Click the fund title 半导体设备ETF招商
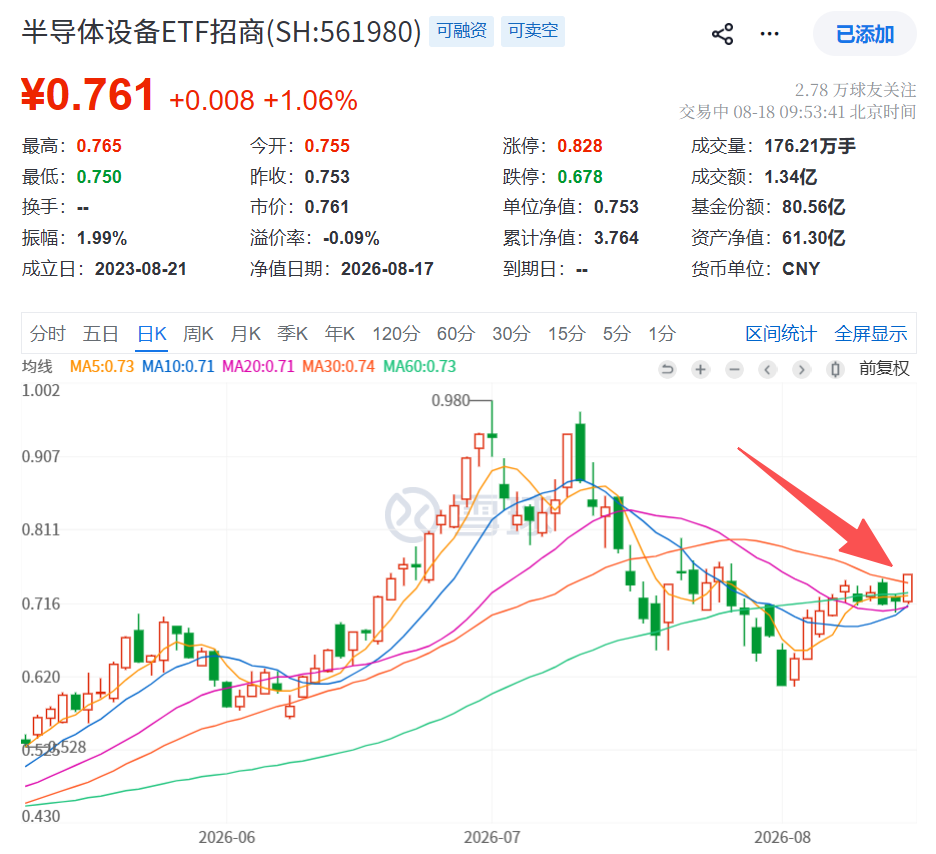The image size is (936, 854). click(143, 32)
